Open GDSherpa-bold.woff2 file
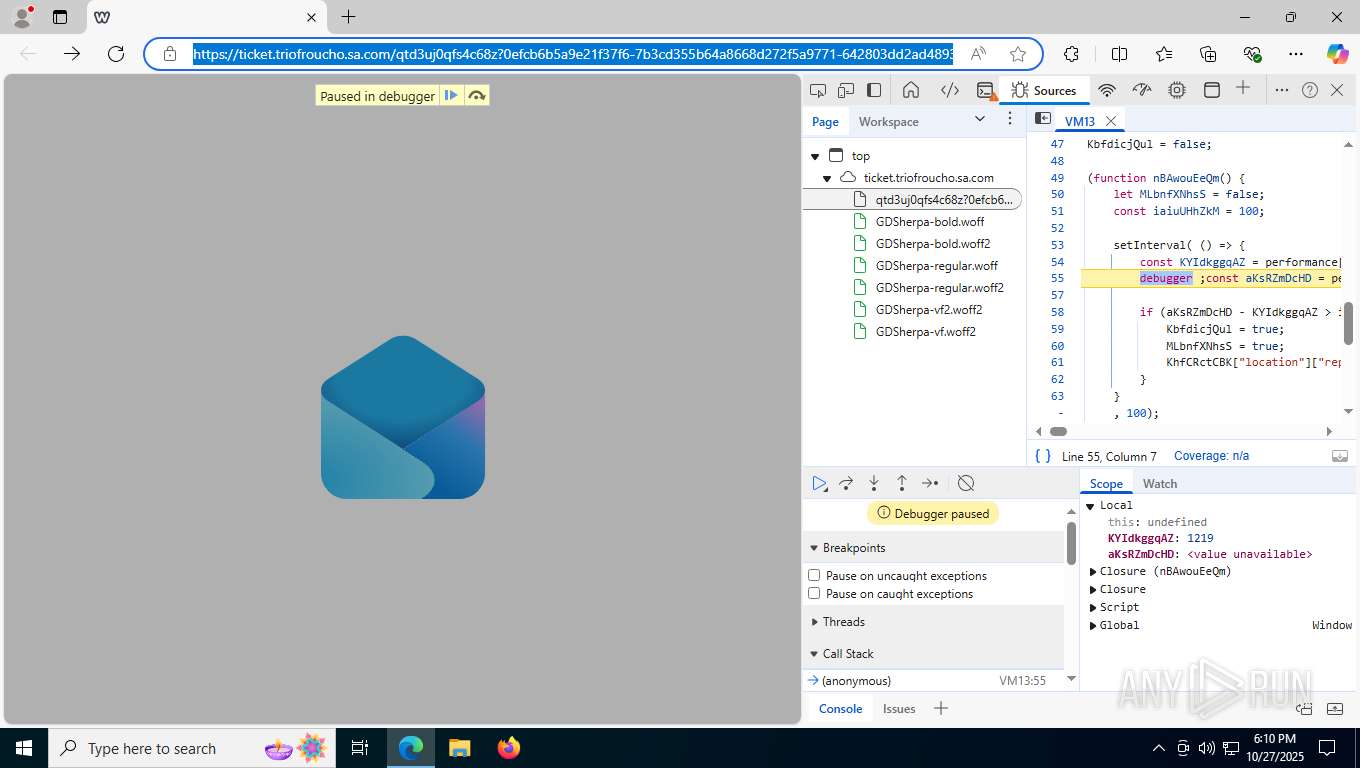 click(932, 243)
